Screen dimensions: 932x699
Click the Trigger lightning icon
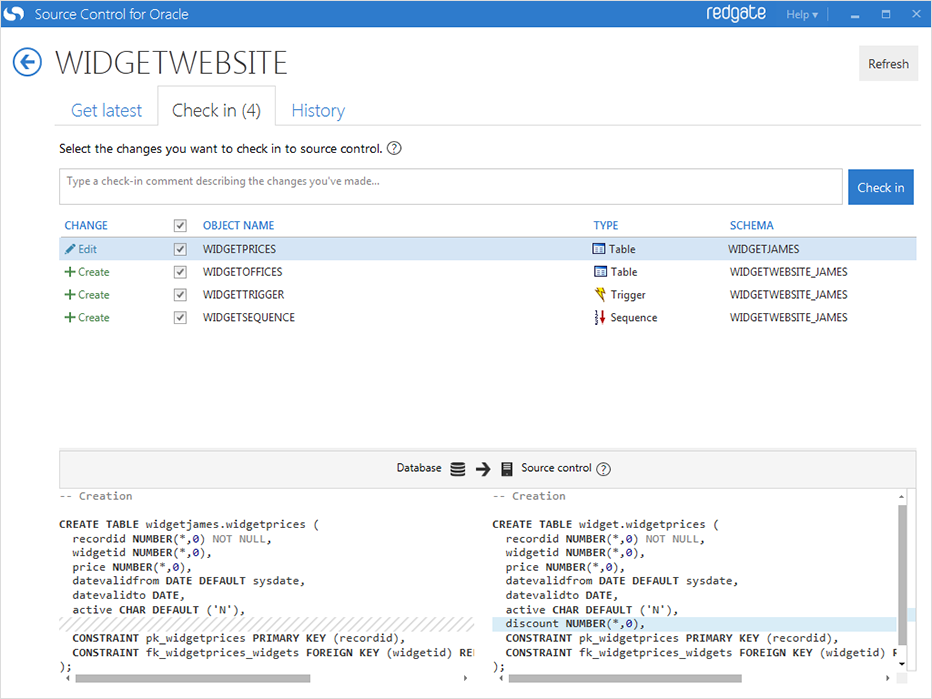[x=600, y=294]
